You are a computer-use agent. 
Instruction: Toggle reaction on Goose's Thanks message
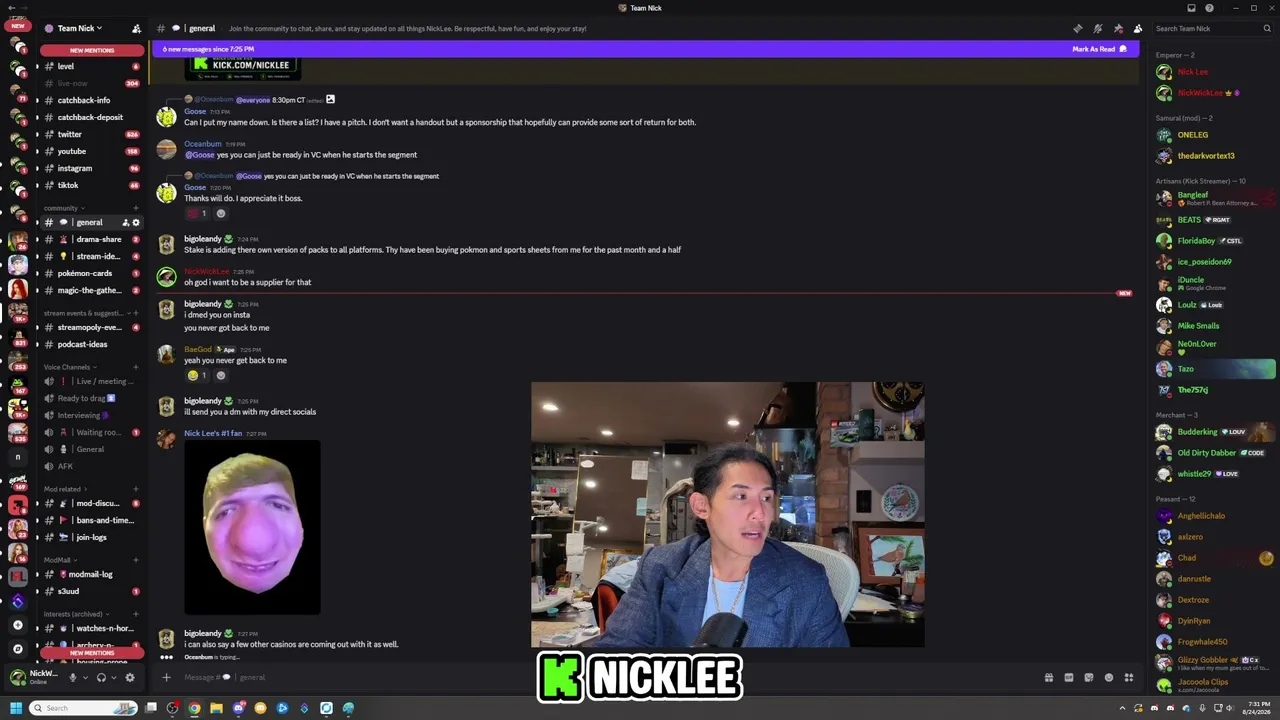pyautogui.click(x=197, y=213)
